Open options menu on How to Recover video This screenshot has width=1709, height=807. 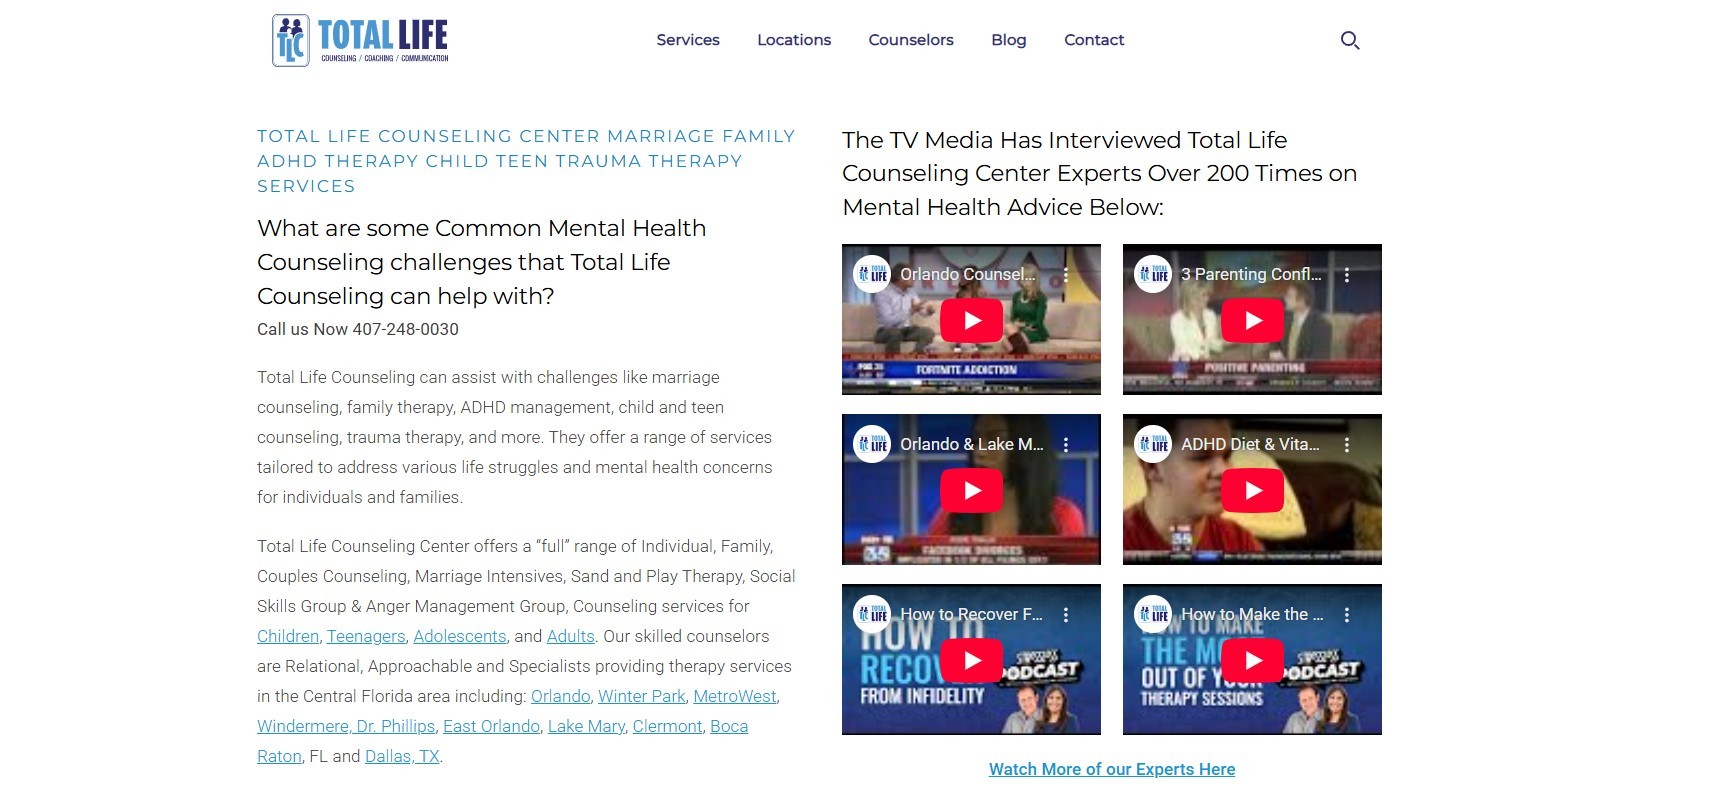[1066, 614]
